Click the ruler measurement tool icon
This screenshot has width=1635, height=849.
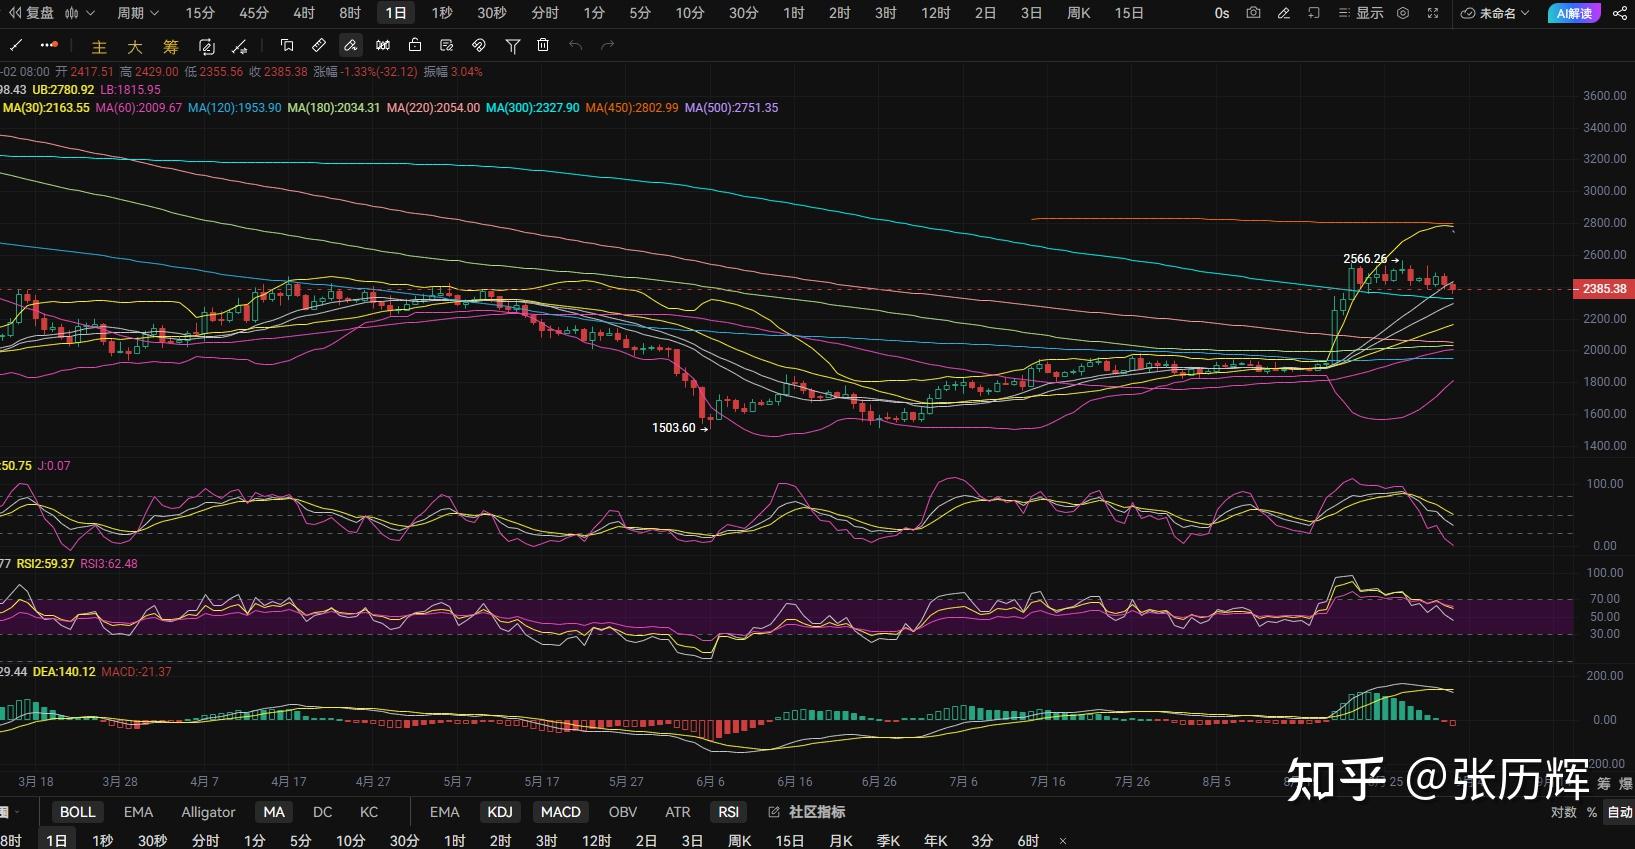[318, 45]
